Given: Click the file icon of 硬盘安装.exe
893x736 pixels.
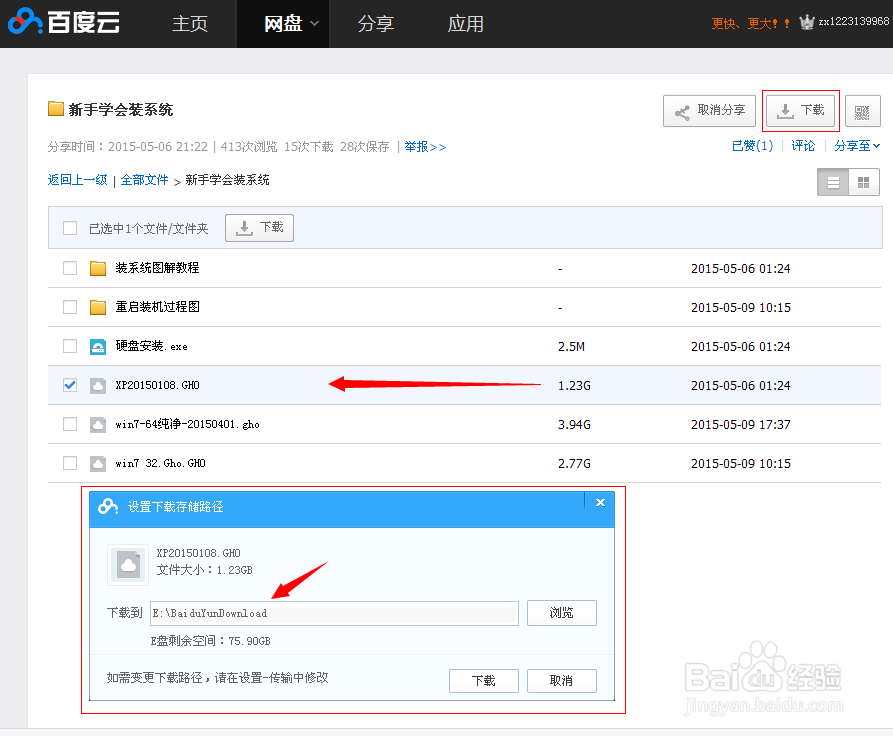Looking at the screenshot, I should (96, 345).
